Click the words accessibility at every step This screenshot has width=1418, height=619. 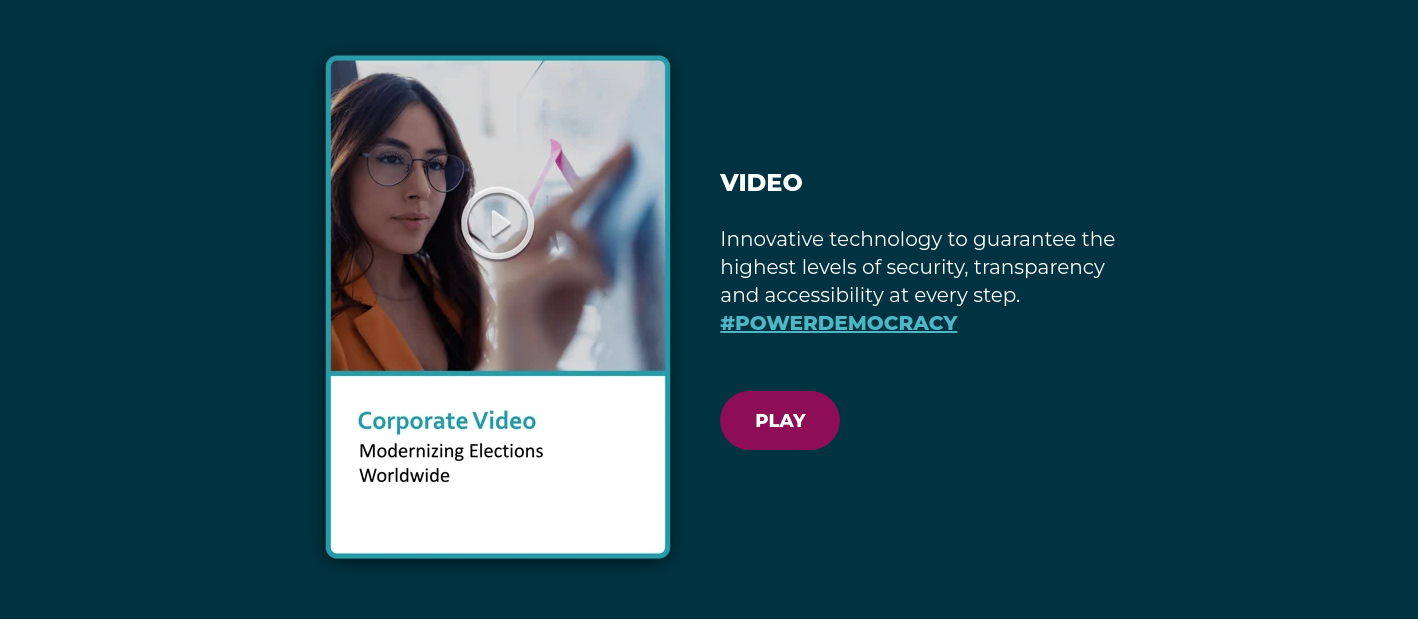coord(891,295)
